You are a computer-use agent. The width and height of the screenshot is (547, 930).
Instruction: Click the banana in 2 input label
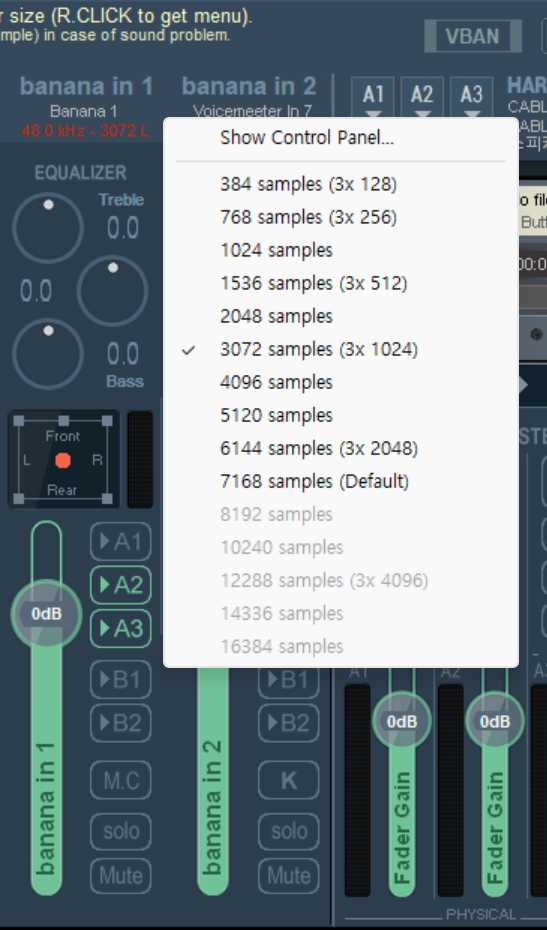pyautogui.click(x=249, y=87)
